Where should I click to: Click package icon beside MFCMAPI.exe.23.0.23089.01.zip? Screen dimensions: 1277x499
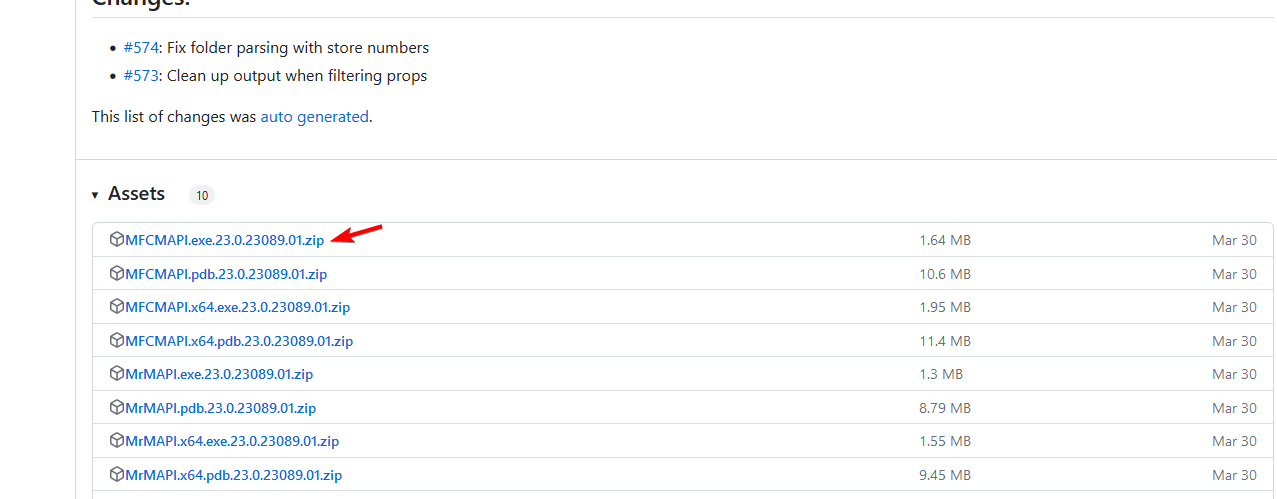tap(116, 240)
